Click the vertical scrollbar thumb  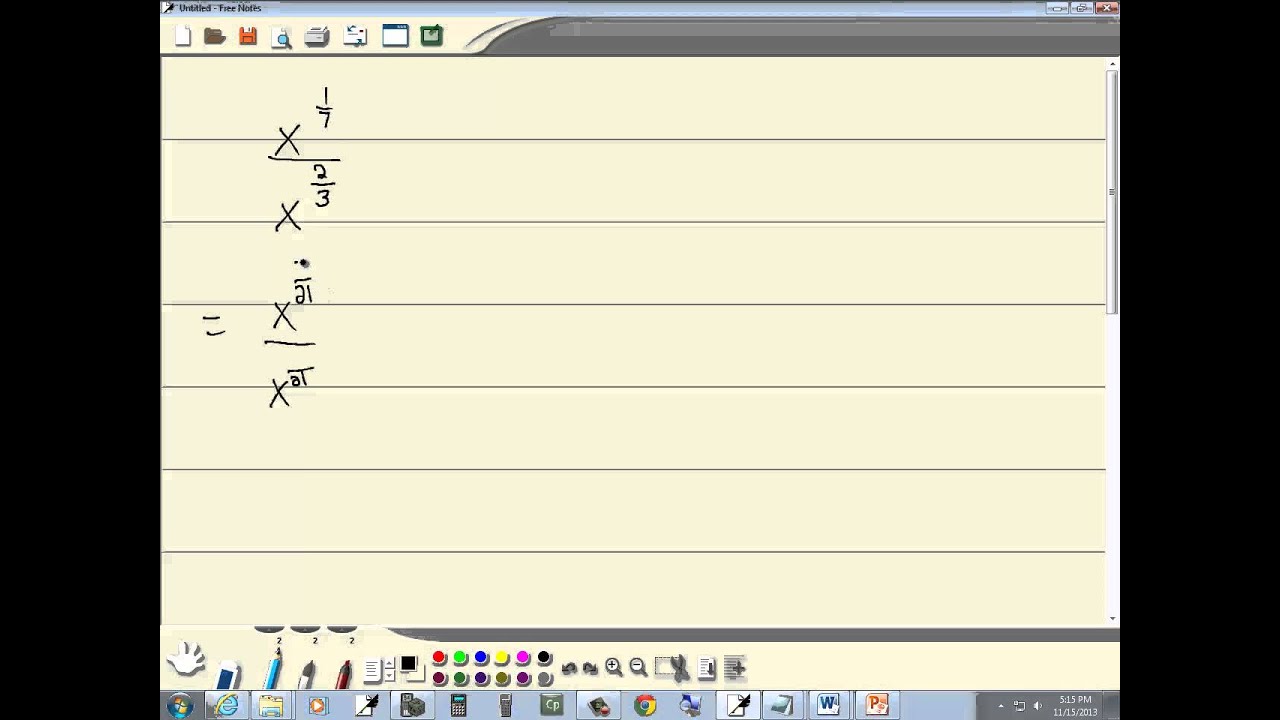pos(1112,190)
